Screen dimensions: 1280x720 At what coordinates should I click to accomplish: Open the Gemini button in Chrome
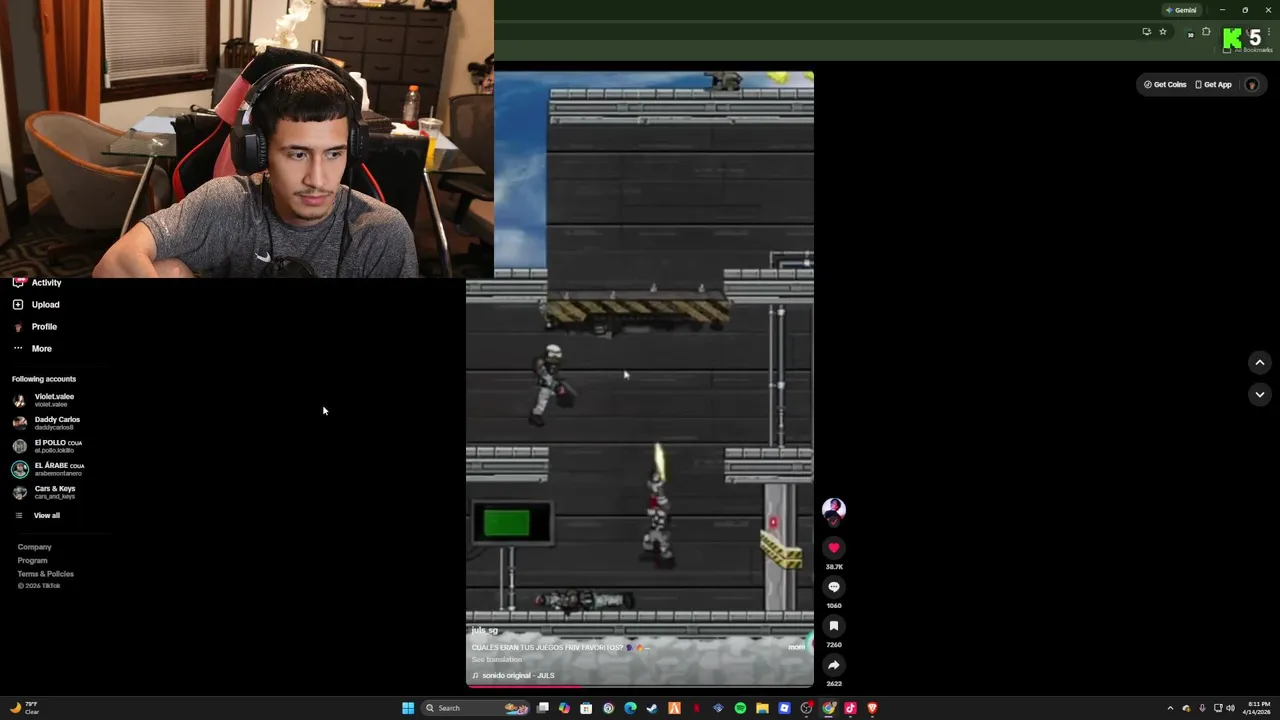click(x=1181, y=10)
